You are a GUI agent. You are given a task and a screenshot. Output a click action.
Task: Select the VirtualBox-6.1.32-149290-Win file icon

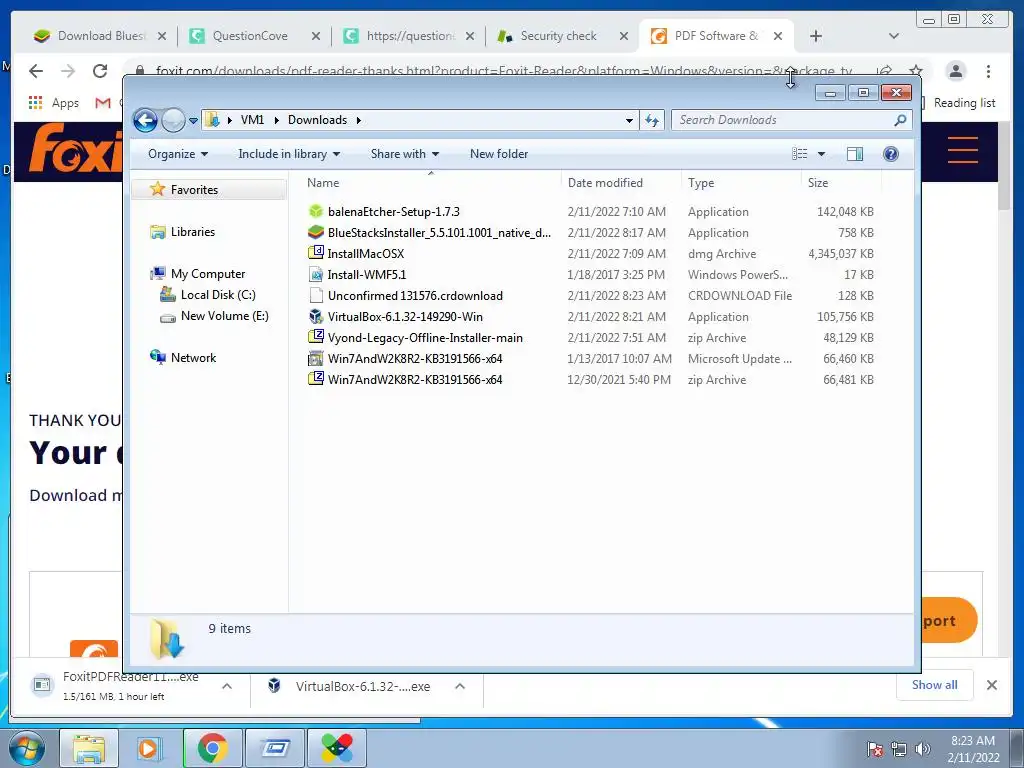coord(316,317)
